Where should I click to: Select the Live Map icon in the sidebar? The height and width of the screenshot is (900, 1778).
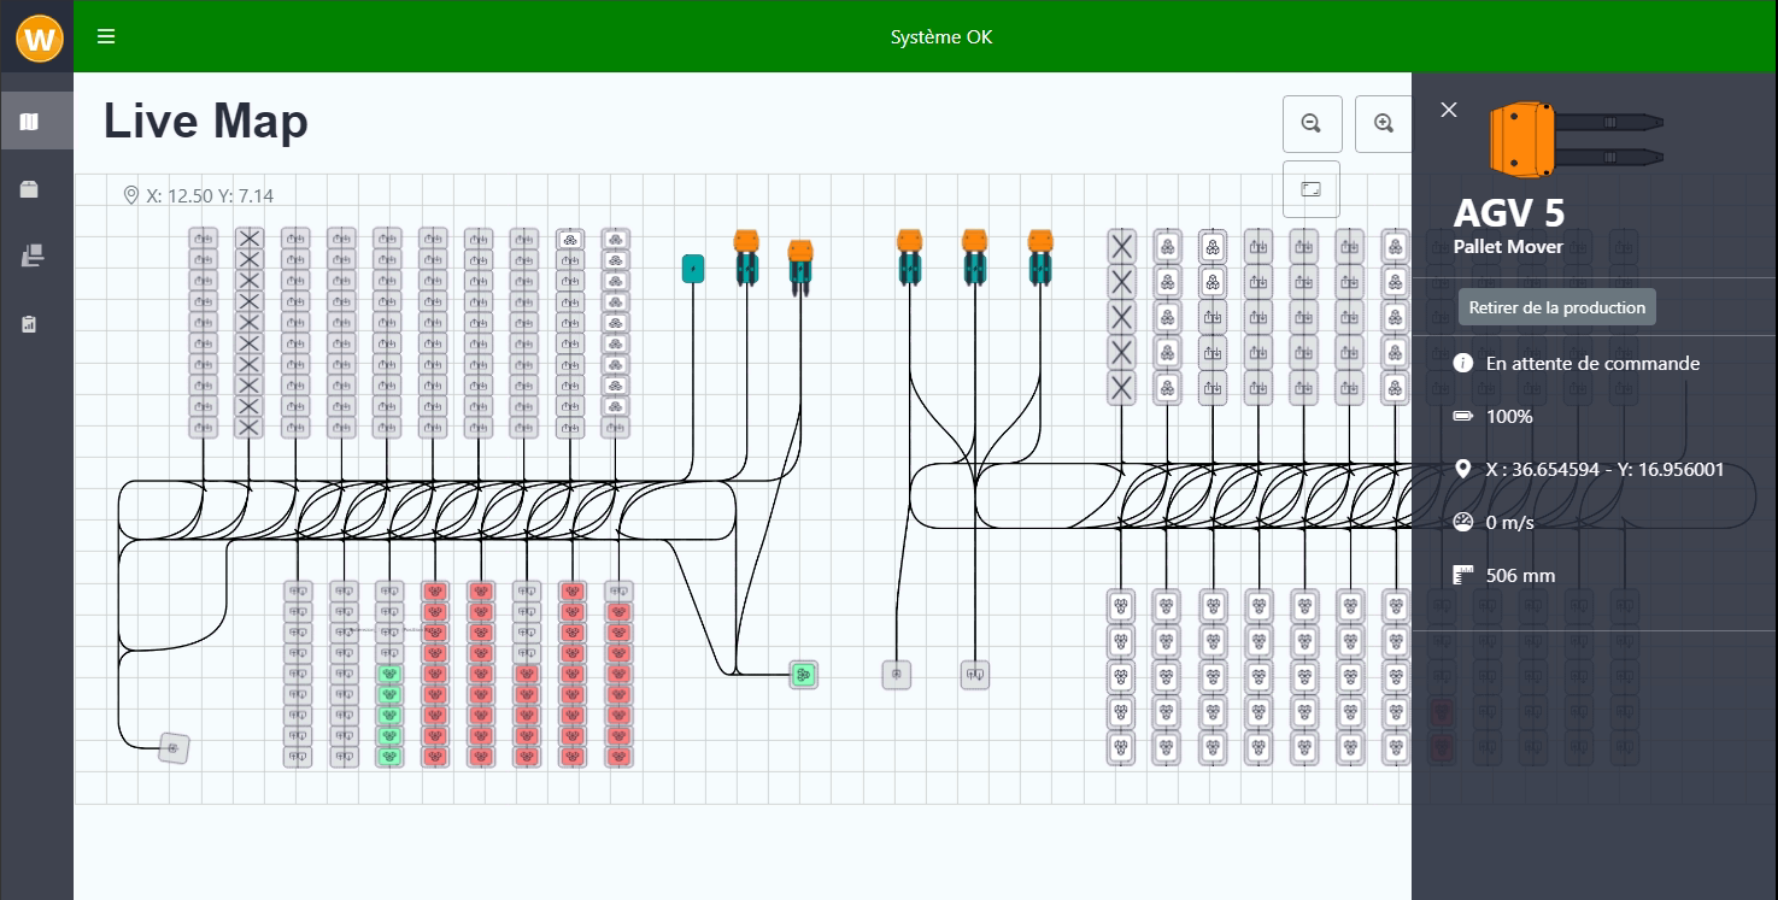click(x=29, y=120)
